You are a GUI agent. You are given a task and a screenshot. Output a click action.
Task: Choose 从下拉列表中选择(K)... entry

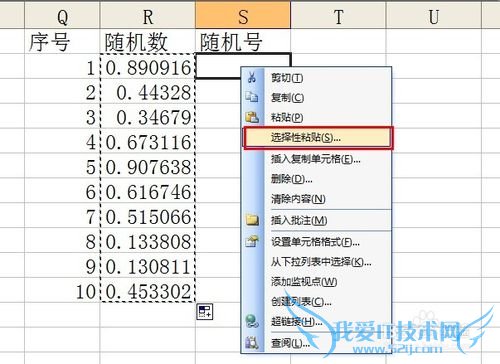pos(317,262)
